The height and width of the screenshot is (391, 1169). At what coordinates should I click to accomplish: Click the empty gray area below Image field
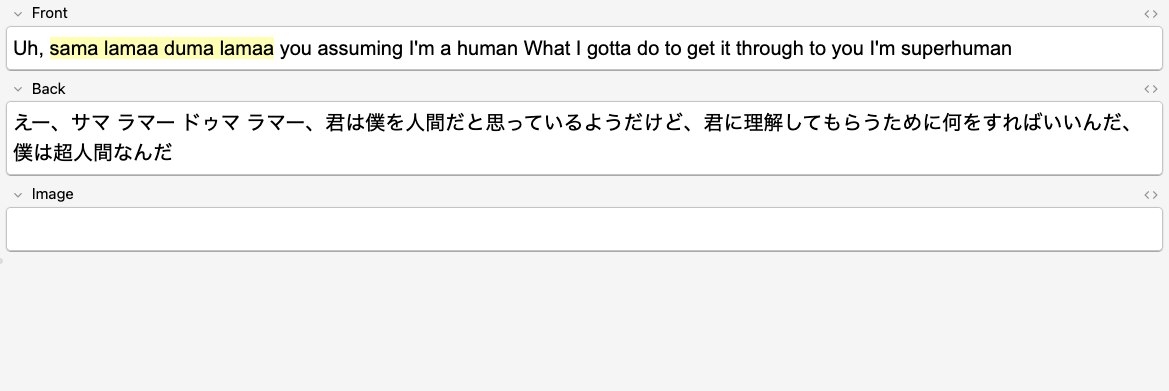point(584,321)
